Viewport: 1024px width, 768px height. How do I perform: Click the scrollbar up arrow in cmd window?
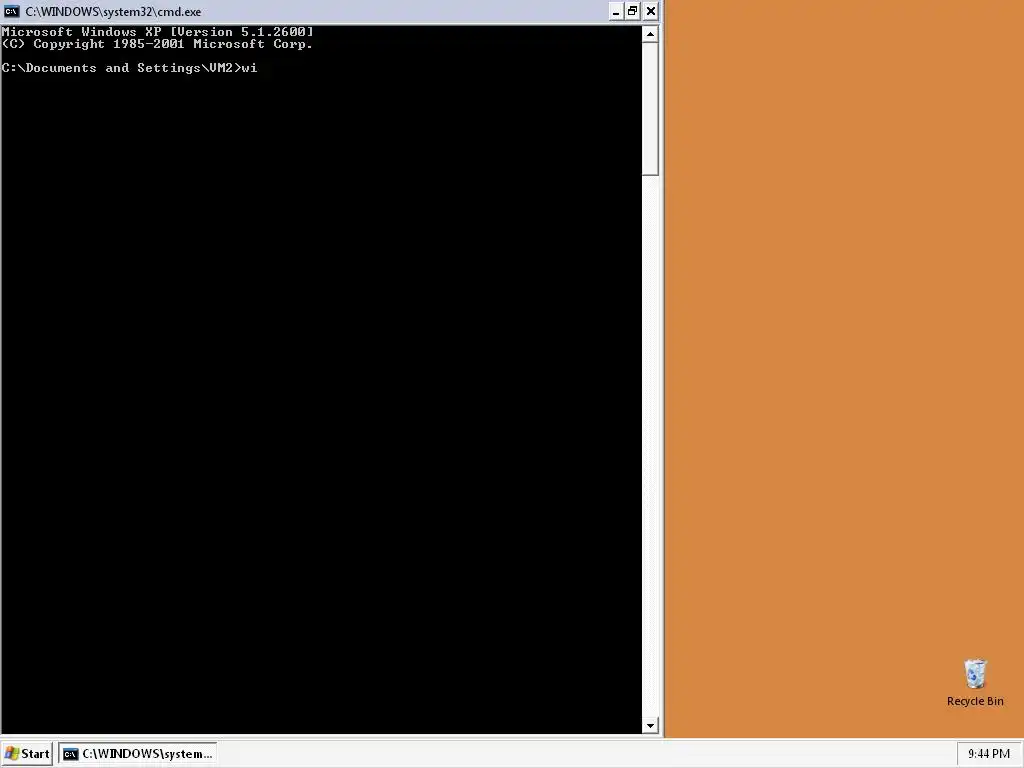click(650, 34)
